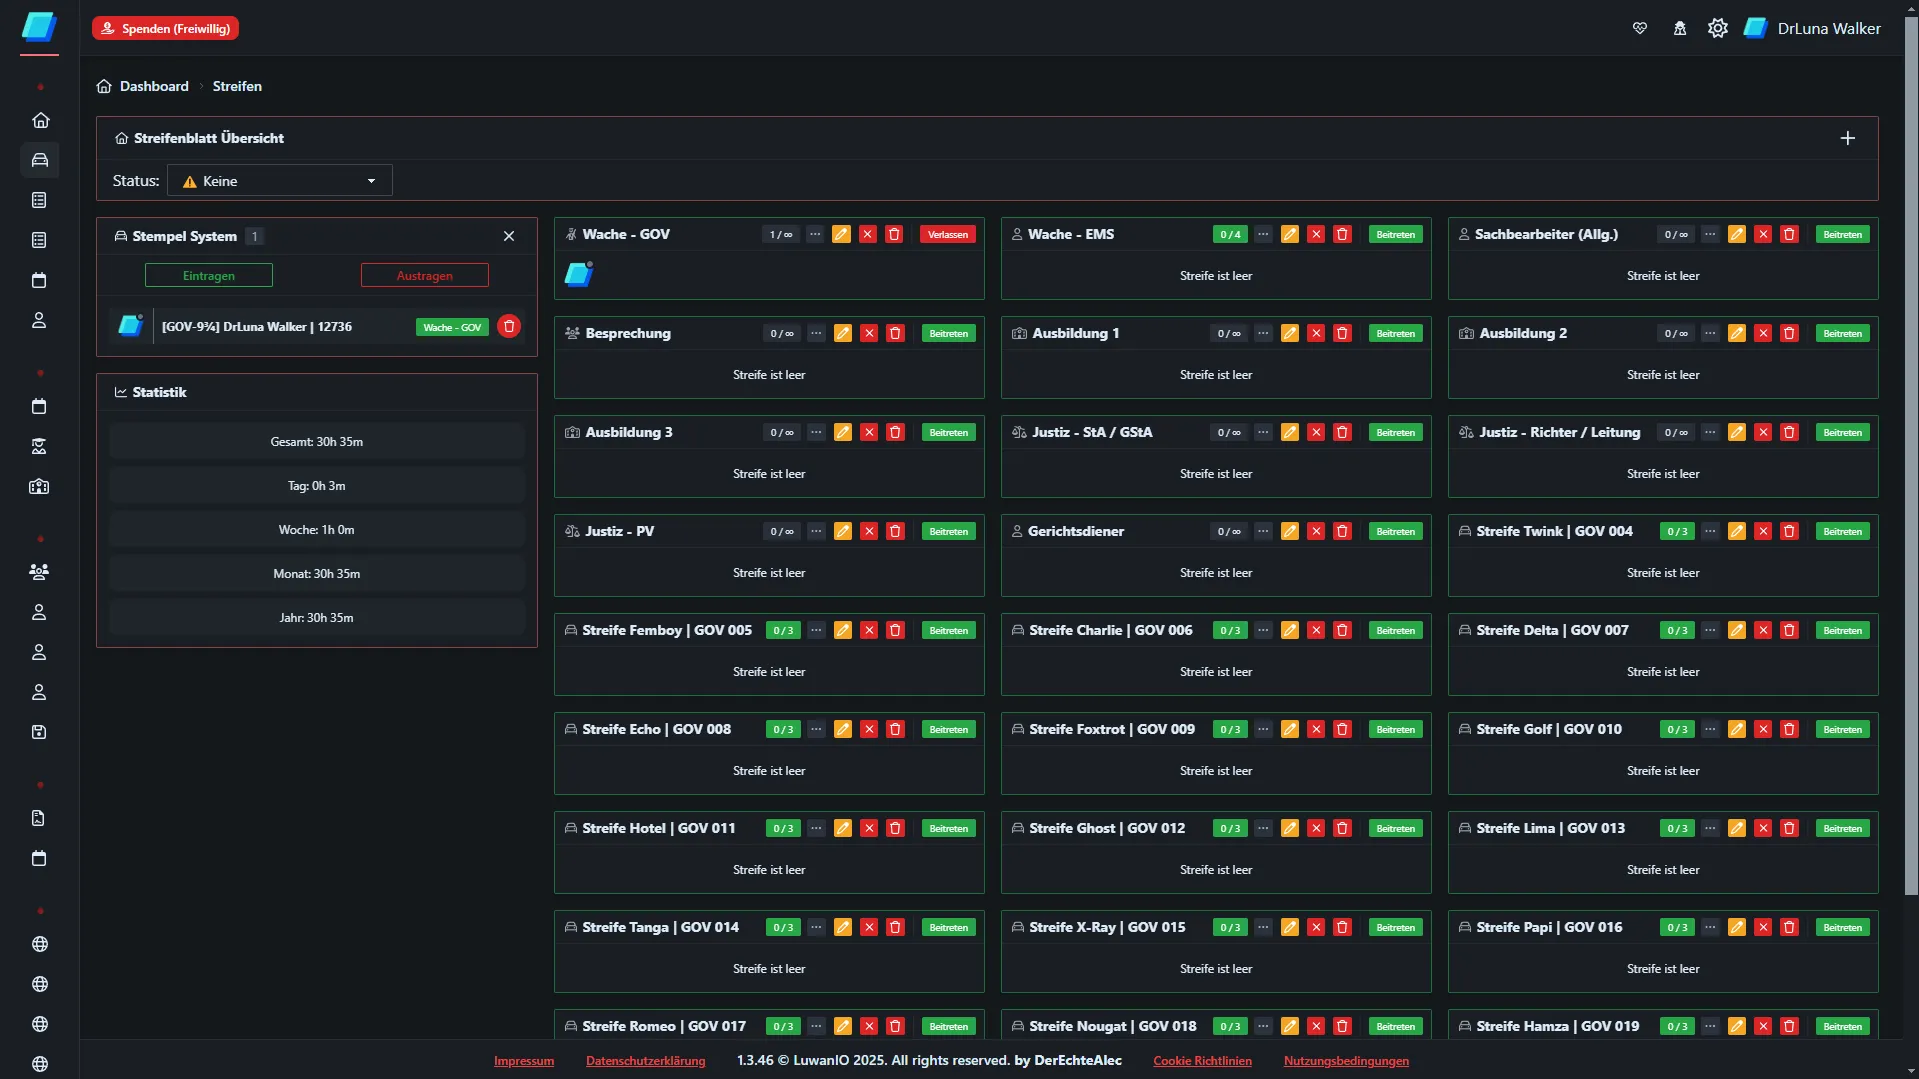
Task: Click the Austragen button to clock out
Action: 424,275
